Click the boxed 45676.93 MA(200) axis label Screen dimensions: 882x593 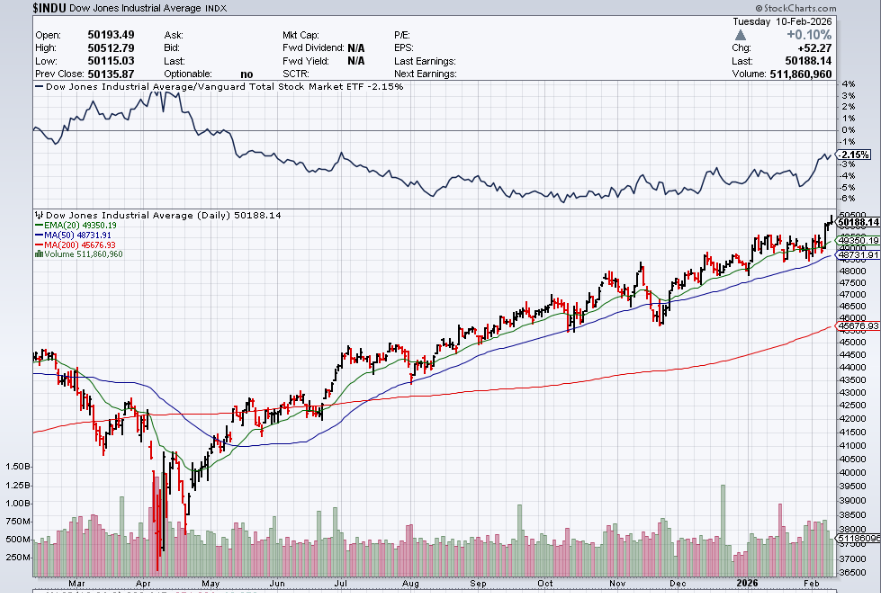tap(858, 326)
